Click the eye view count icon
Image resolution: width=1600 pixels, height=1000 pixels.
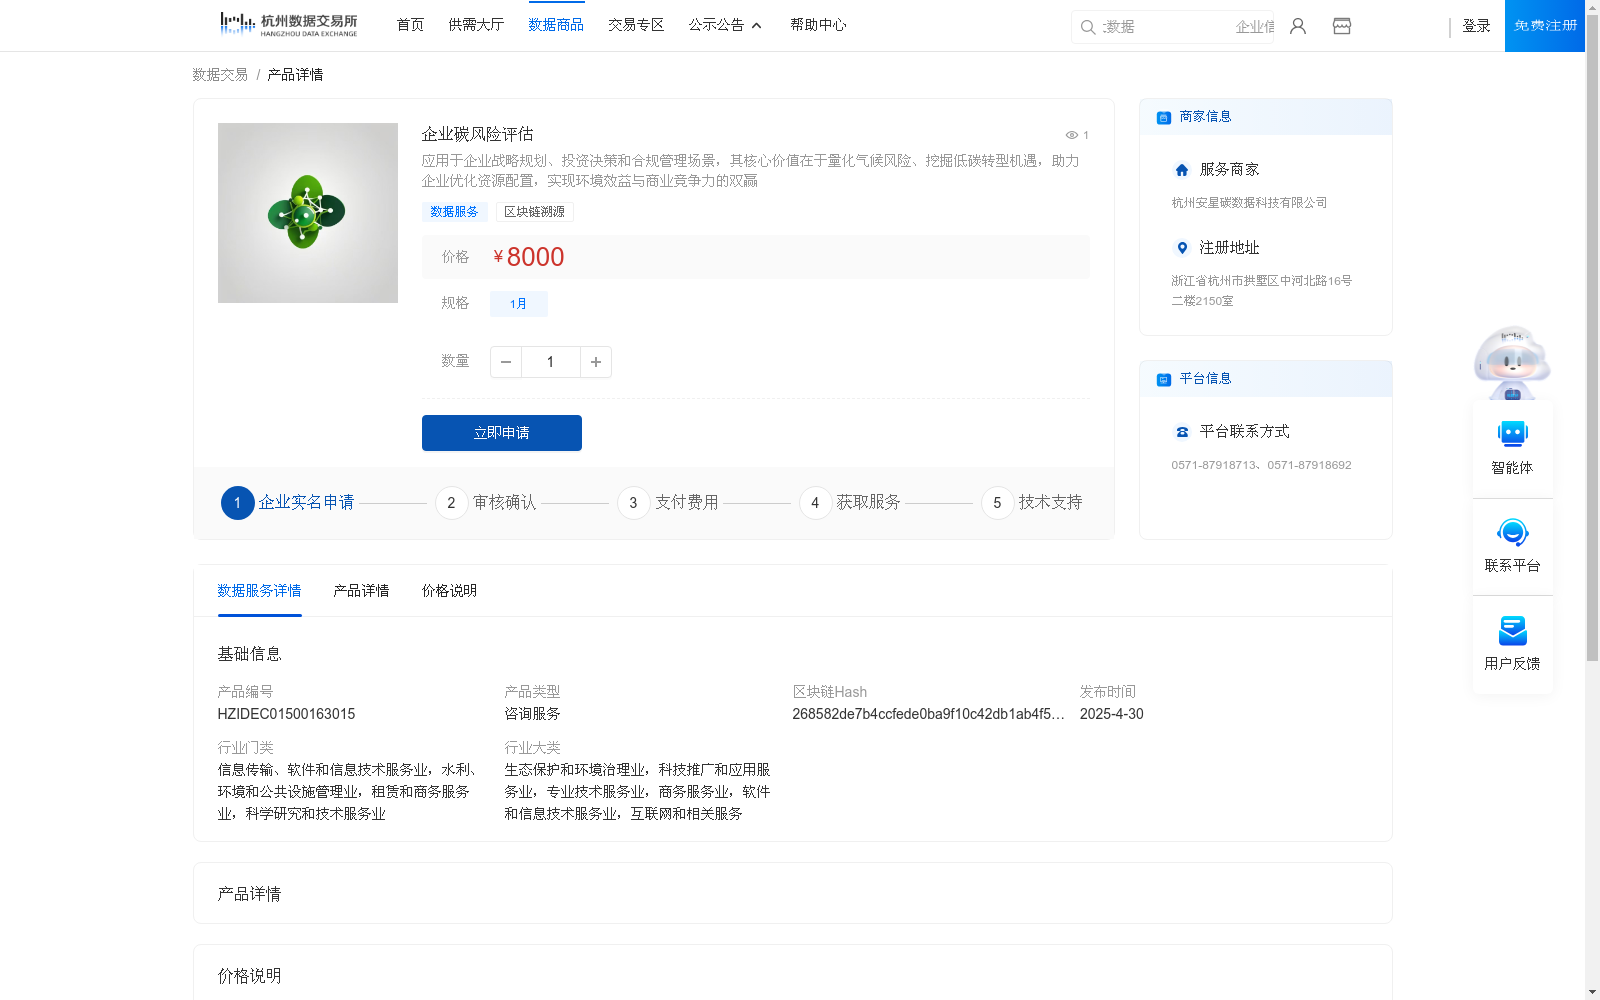click(1072, 135)
